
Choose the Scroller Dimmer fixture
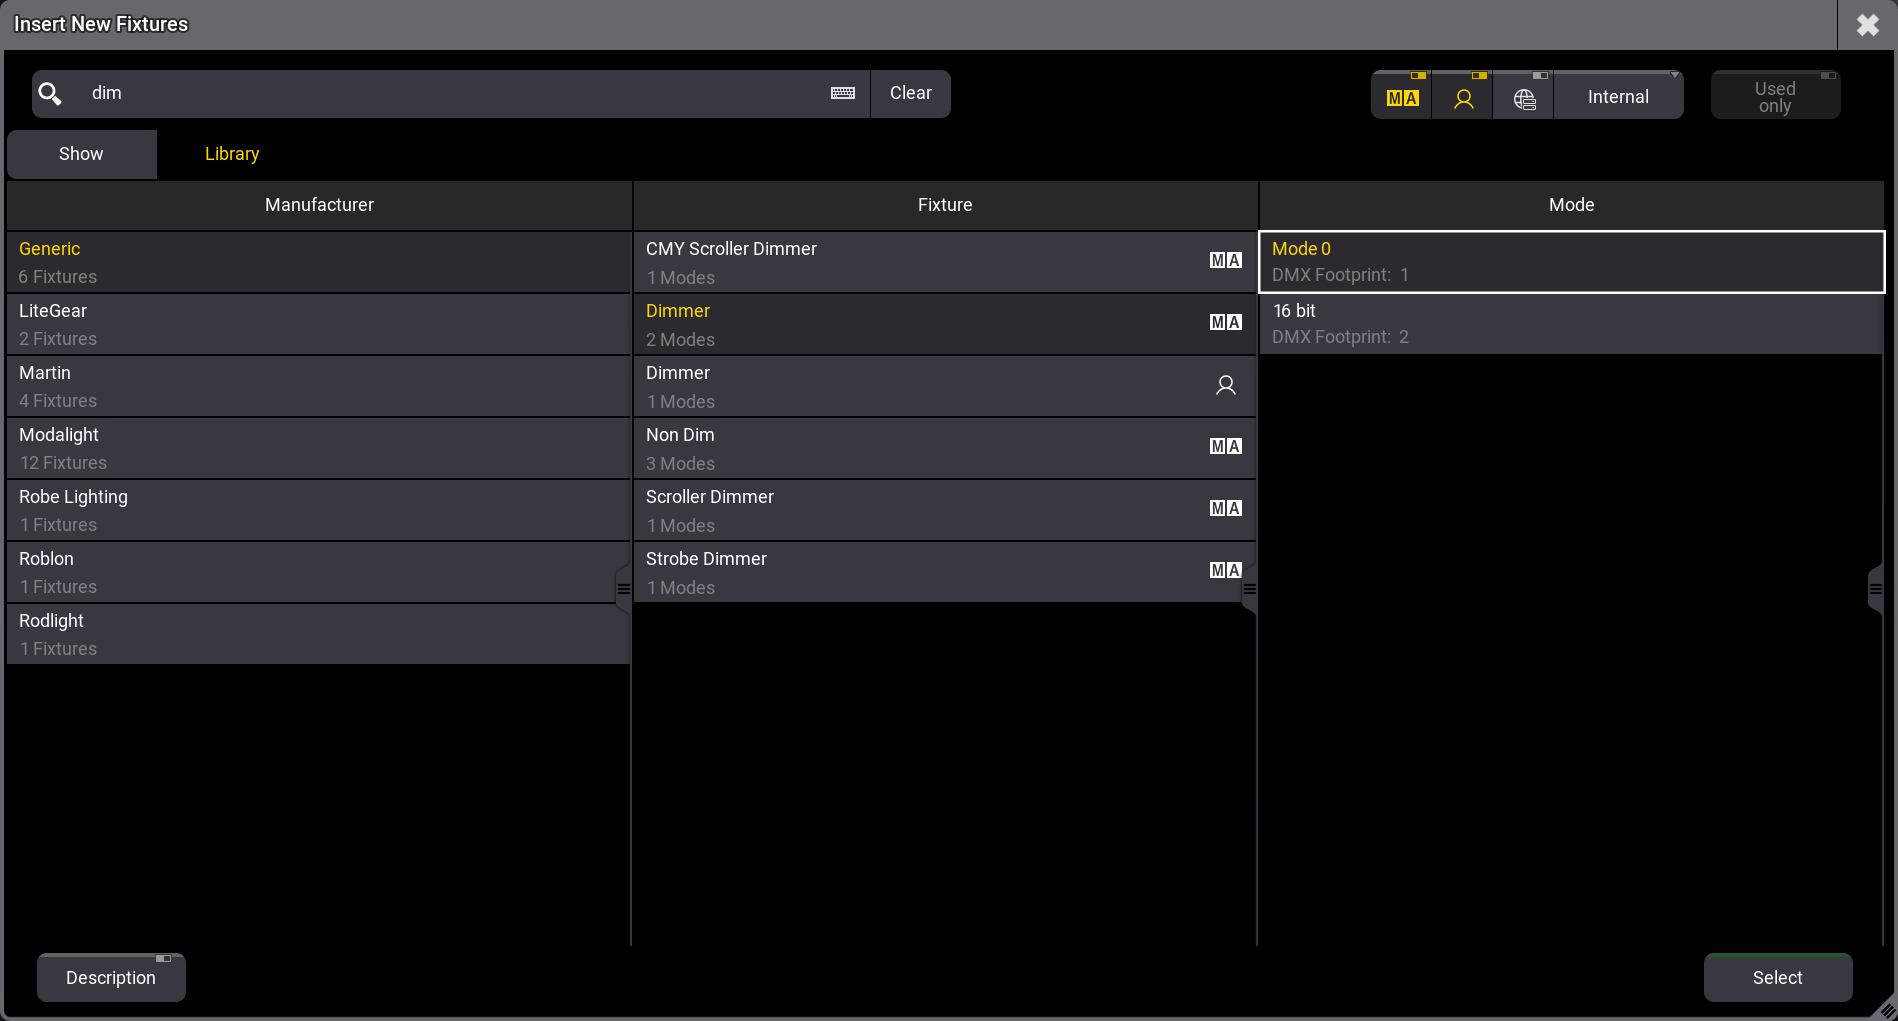[x=944, y=510]
